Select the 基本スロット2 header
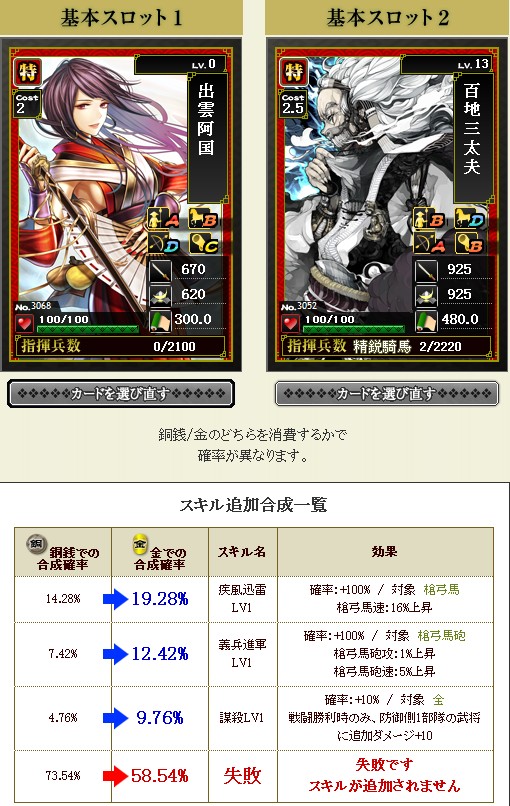This screenshot has height=806, width=510. [388, 18]
